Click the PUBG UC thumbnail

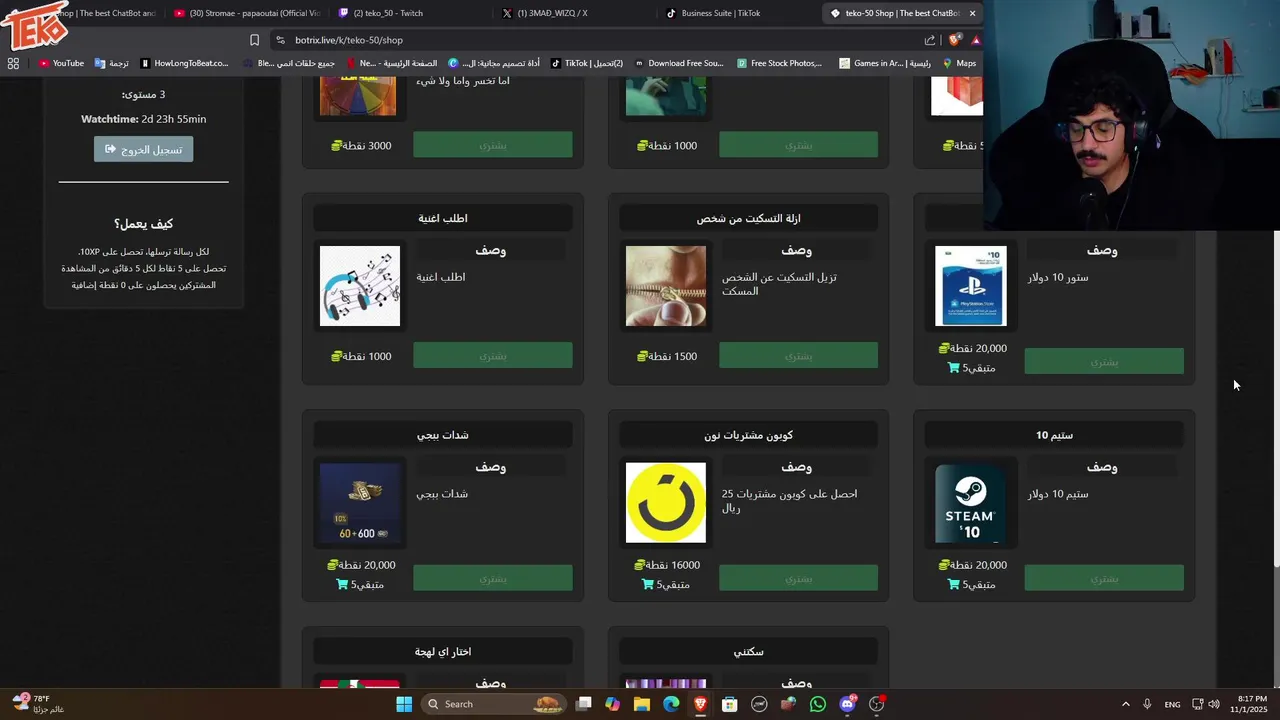point(360,502)
